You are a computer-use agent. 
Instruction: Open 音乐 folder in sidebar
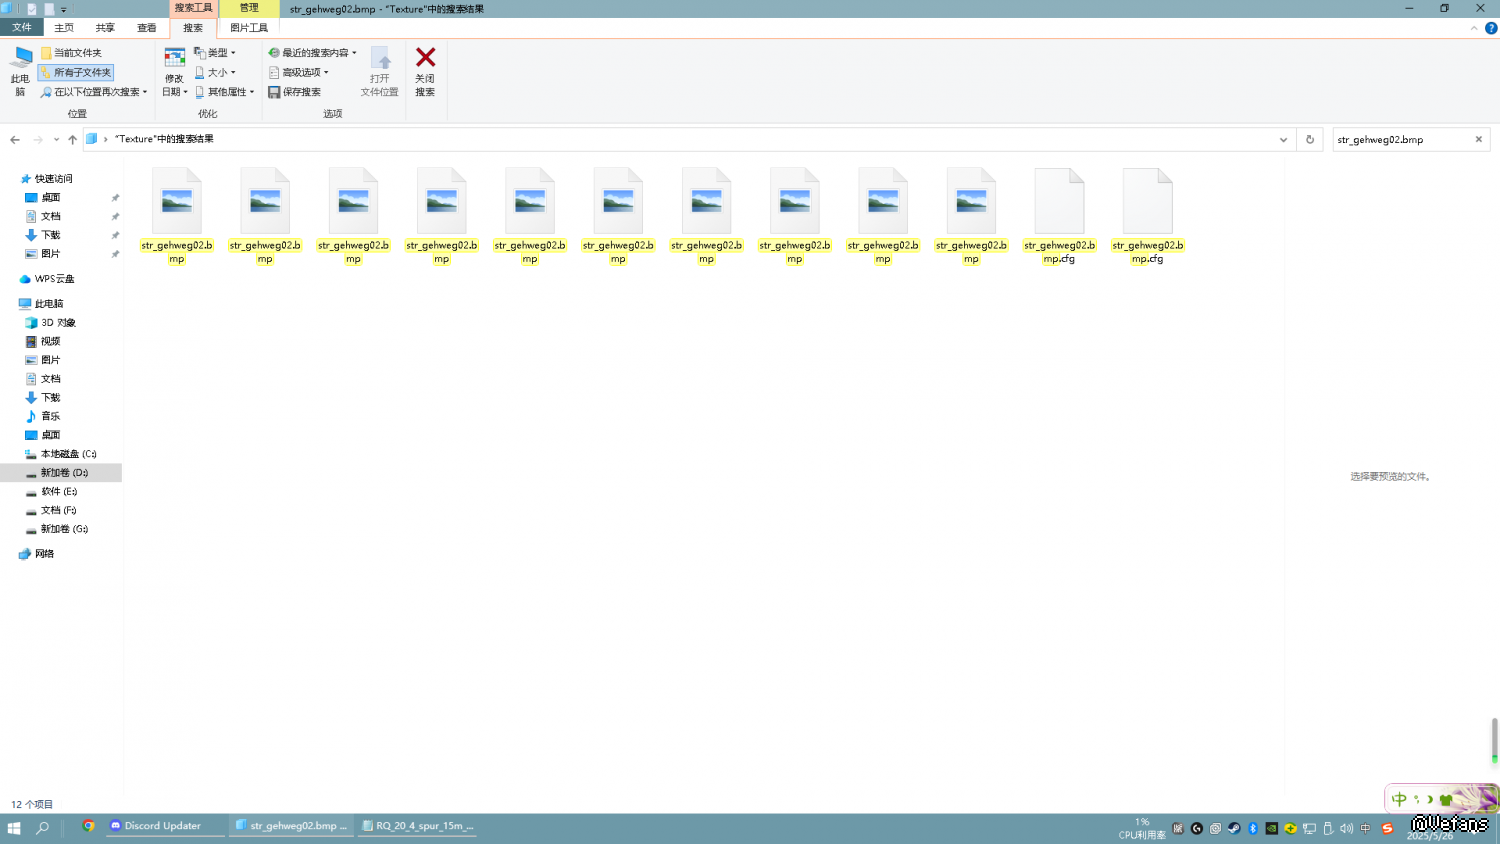tap(43, 416)
